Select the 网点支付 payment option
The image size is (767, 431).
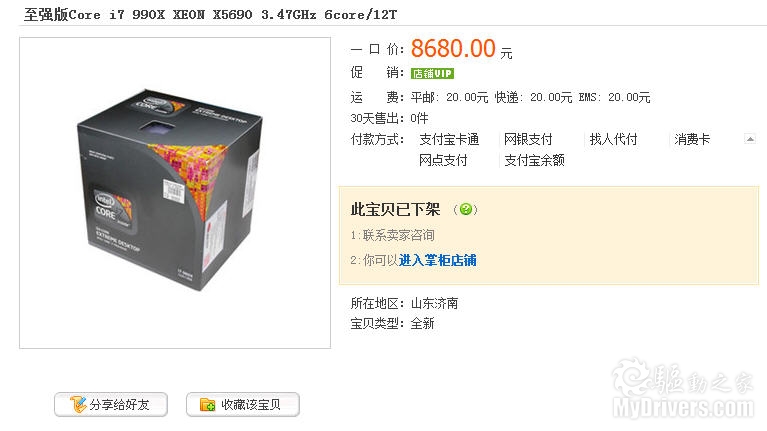point(443,160)
